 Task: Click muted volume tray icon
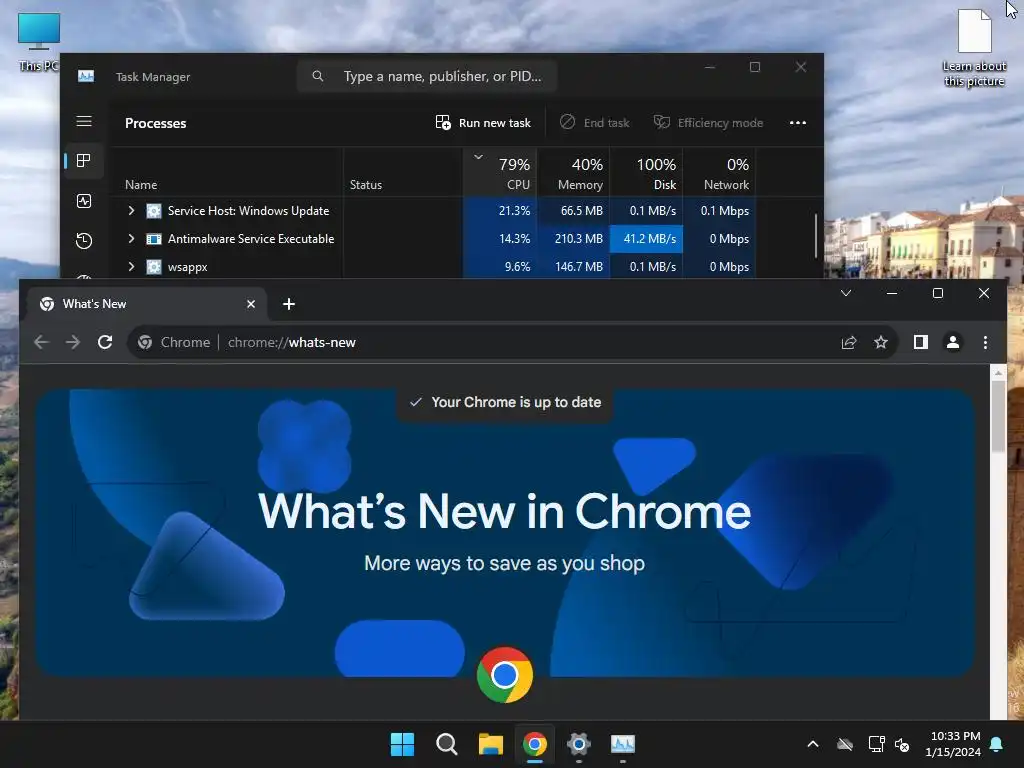click(902, 744)
